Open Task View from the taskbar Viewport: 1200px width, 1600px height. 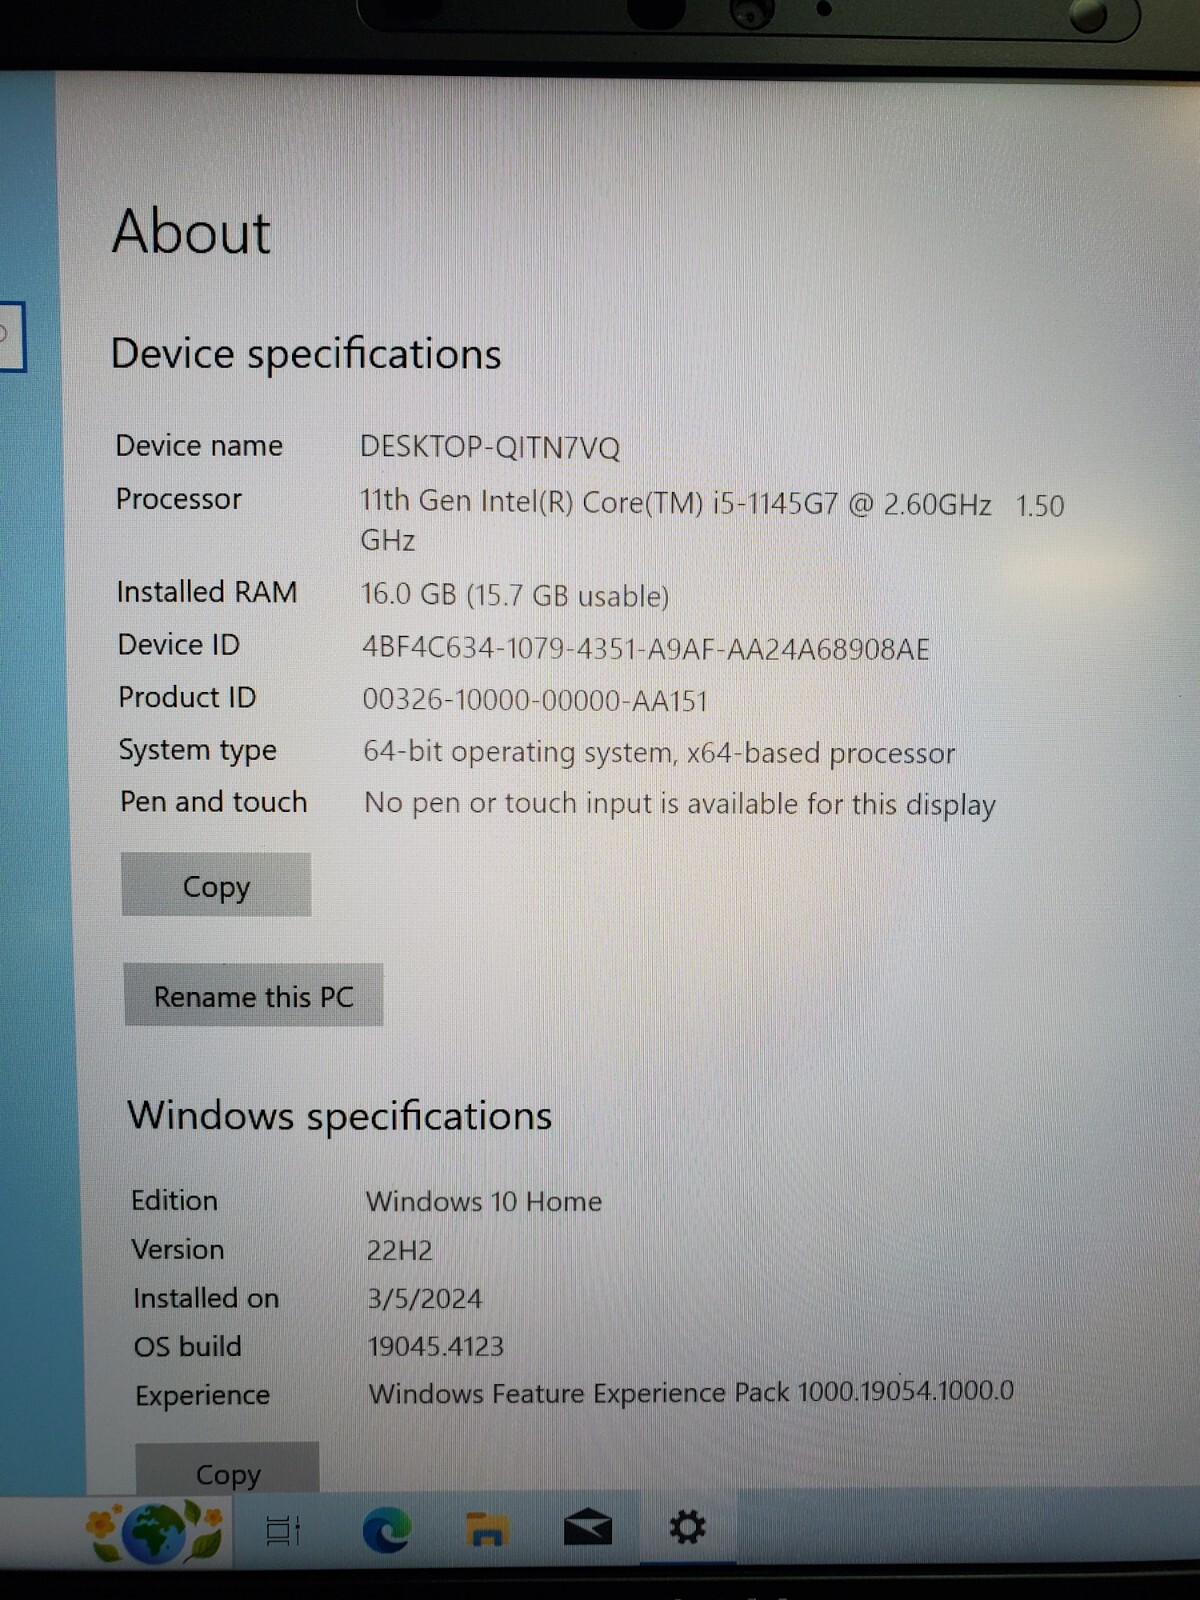click(x=283, y=1530)
